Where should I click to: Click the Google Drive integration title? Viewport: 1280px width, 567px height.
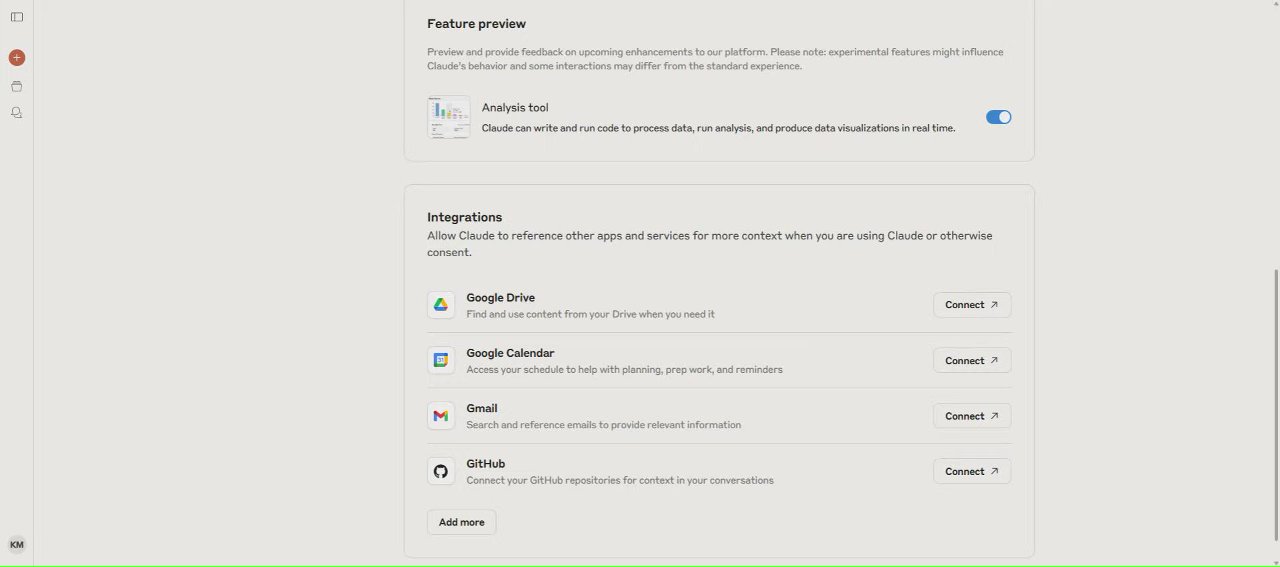[500, 298]
